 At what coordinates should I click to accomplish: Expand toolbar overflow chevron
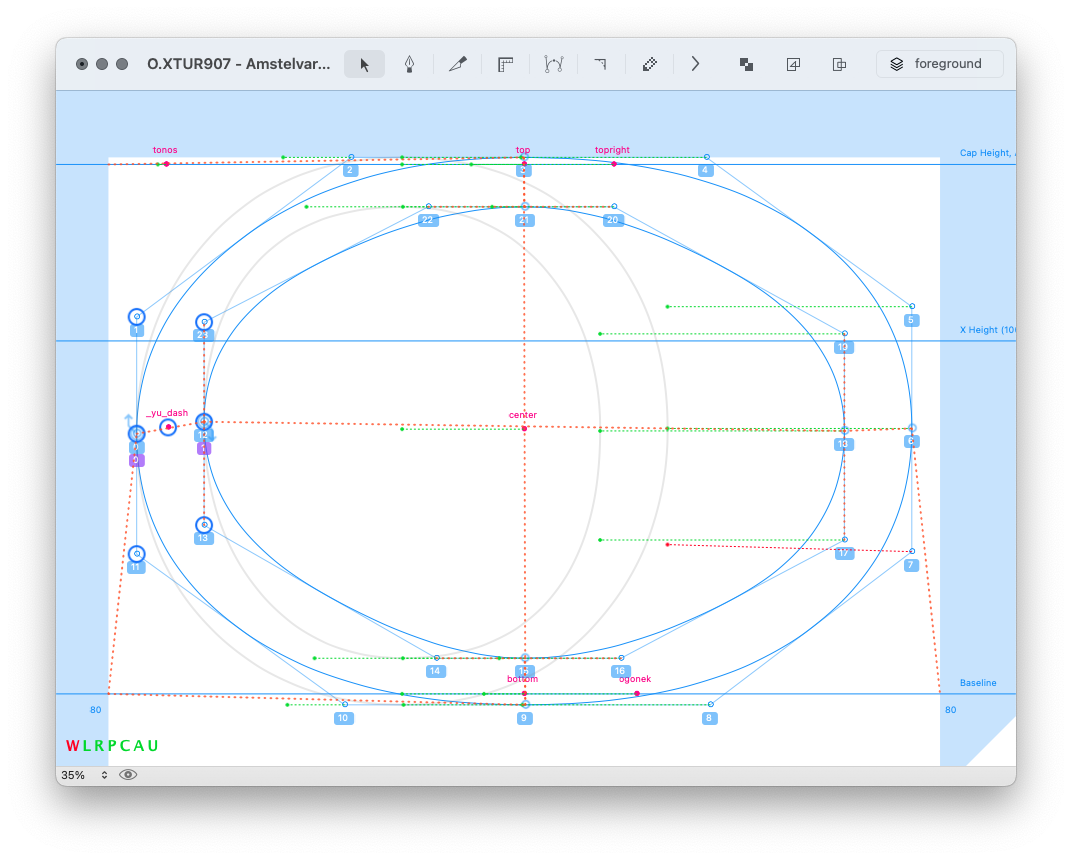(696, 64)
